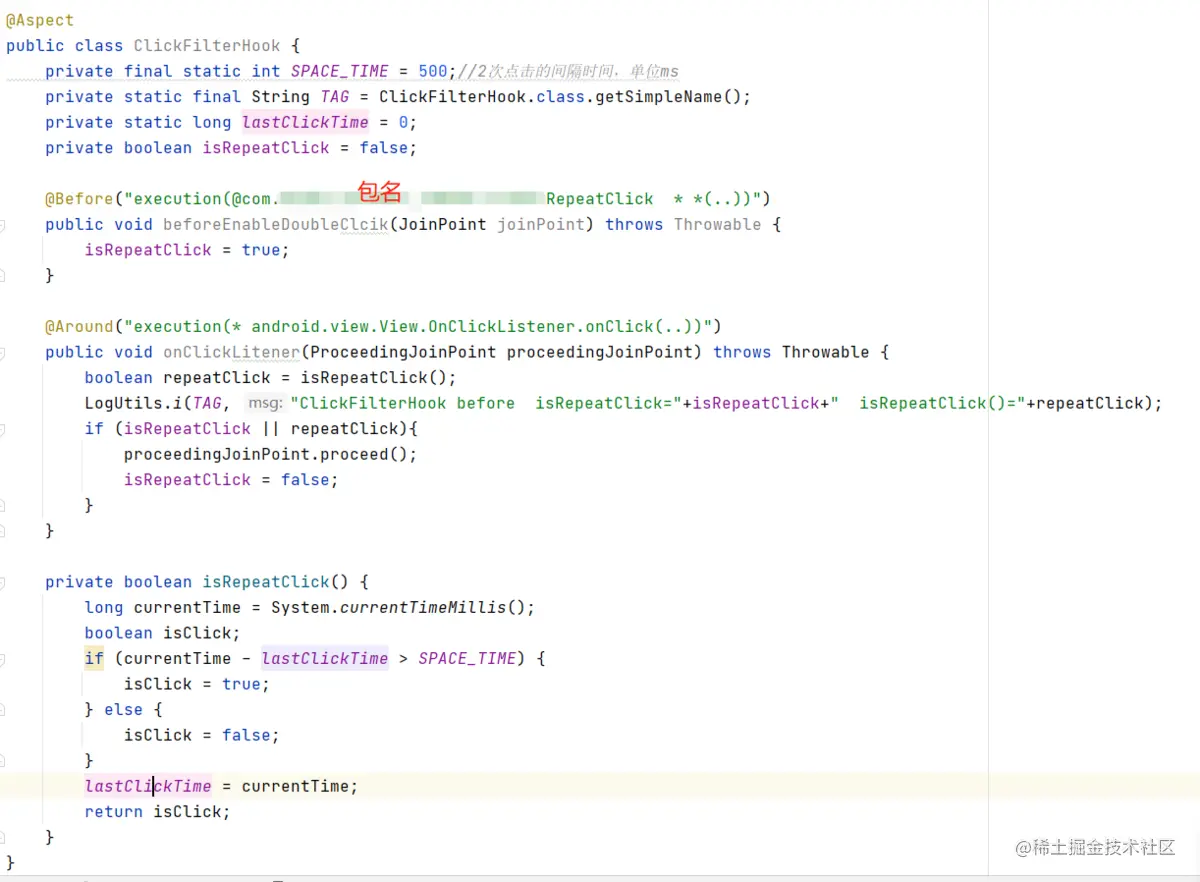Screen dimensions: 1200x882
Task: Click 'boolean isClick;' declaration
Action: 163,633
